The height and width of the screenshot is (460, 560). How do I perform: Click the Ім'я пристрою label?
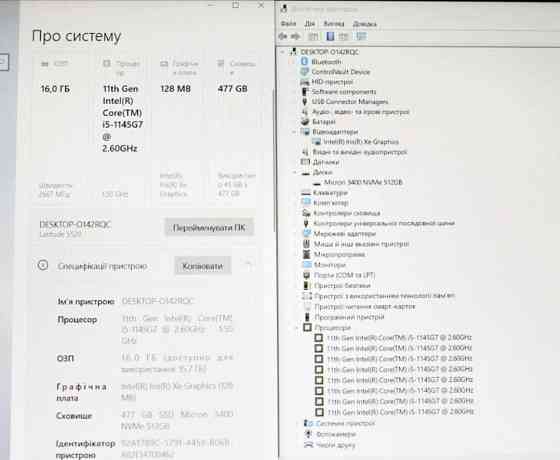coord(86,301)
